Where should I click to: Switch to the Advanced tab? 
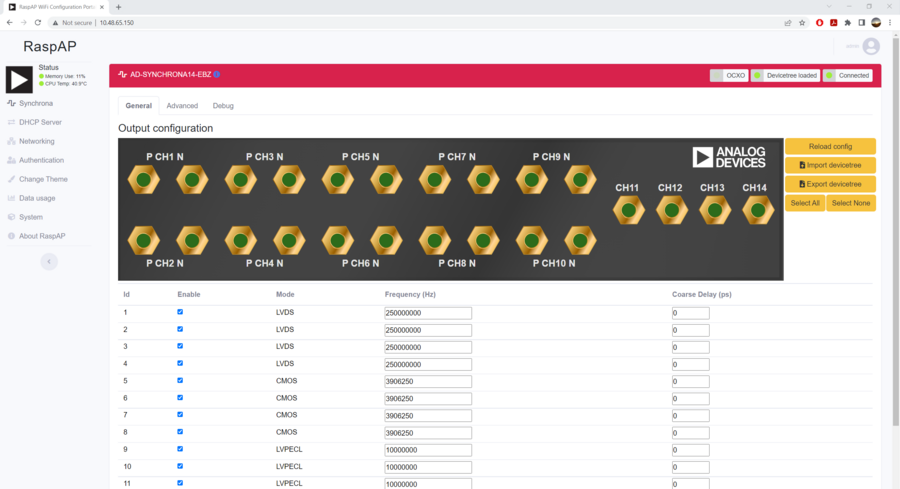tap(182, 105)
